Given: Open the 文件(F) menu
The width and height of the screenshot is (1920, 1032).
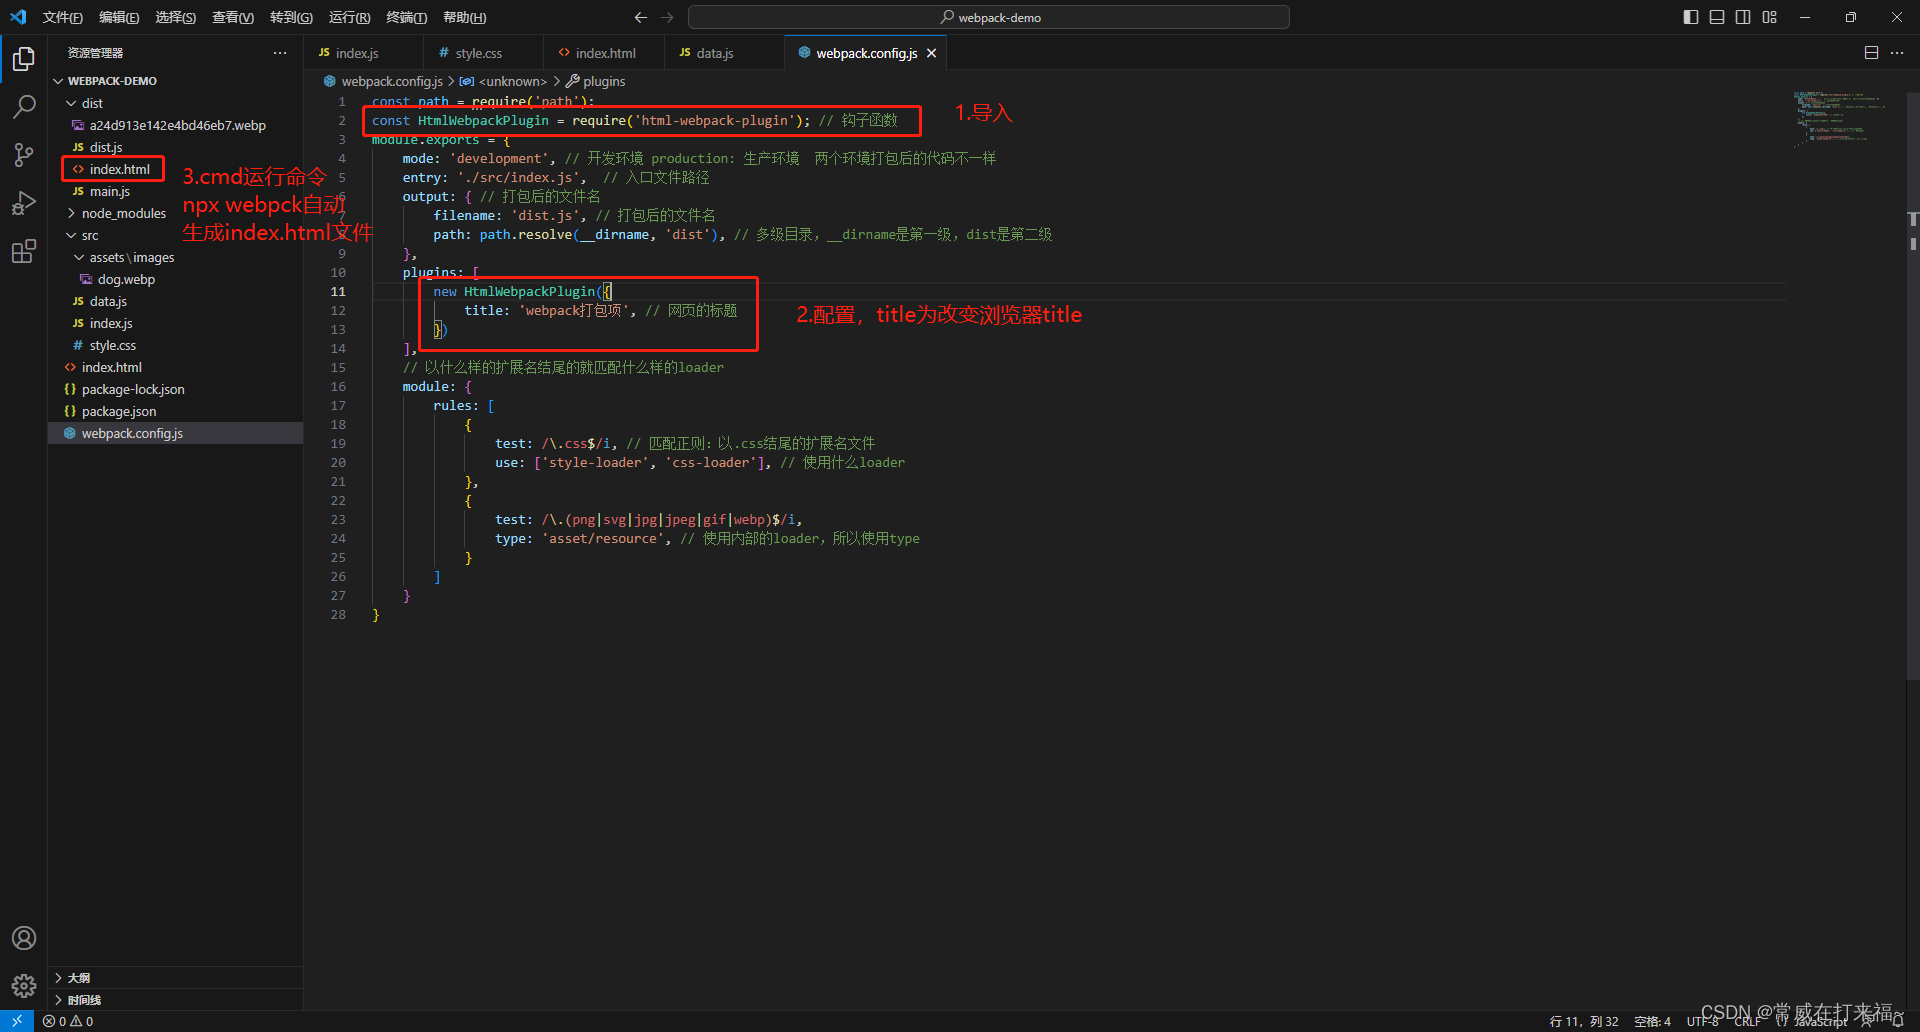Looking at the screenshot, I should click(x=63, y=17).
